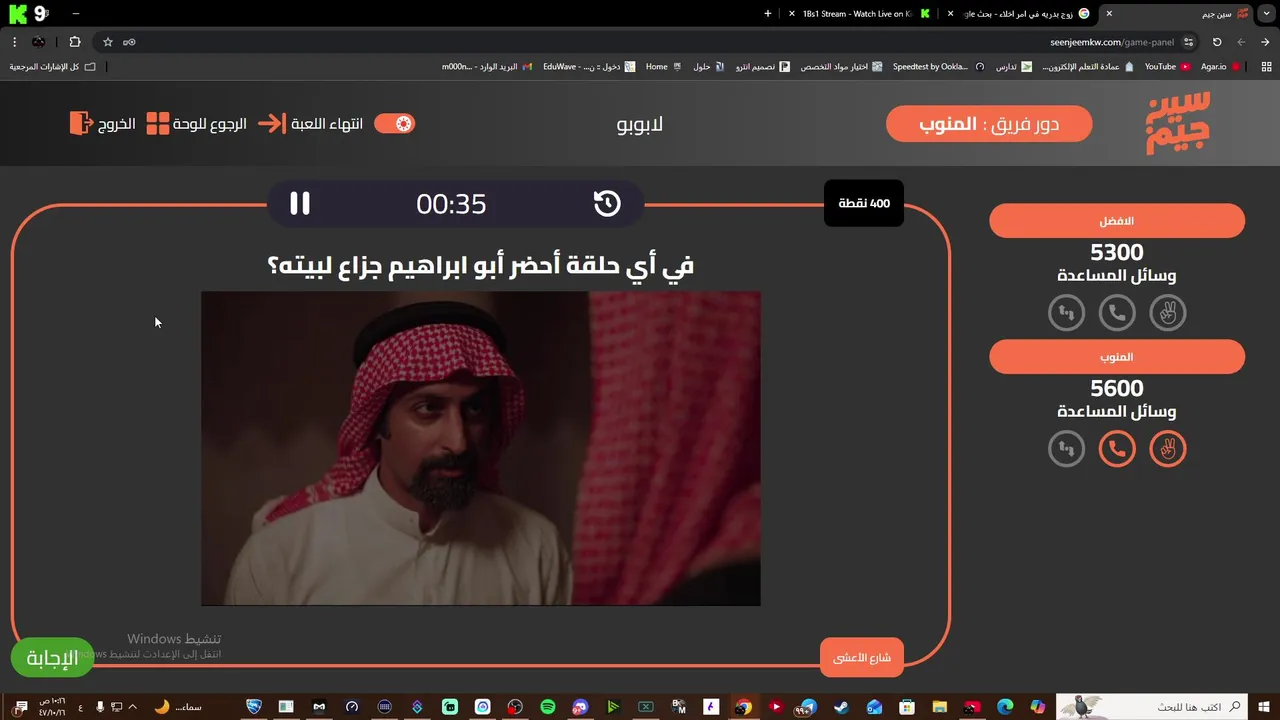This screenshot has height=720, width=1280.
Task: Use phone-call lifeline for المنوب team
Action: tap(1117, 449)
